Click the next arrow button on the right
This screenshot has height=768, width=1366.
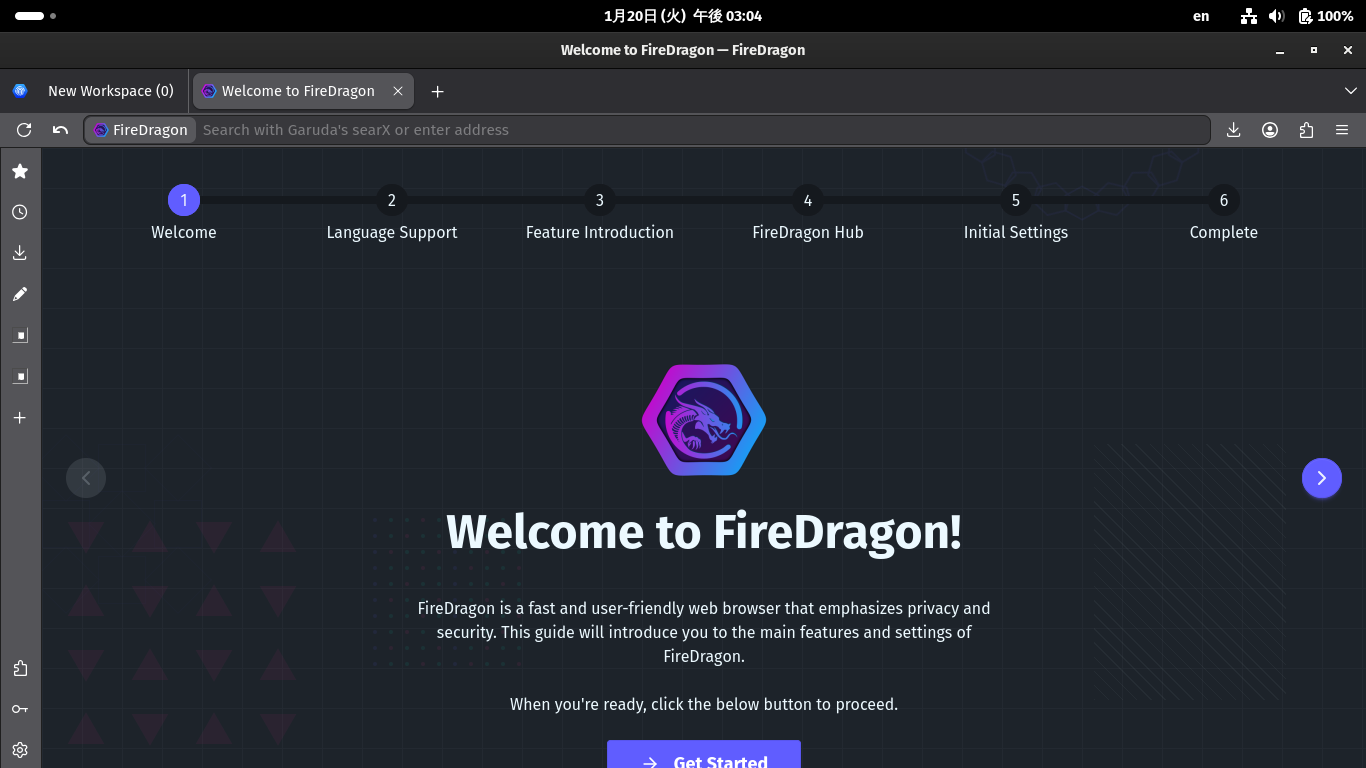click(x=1322, y=478)
